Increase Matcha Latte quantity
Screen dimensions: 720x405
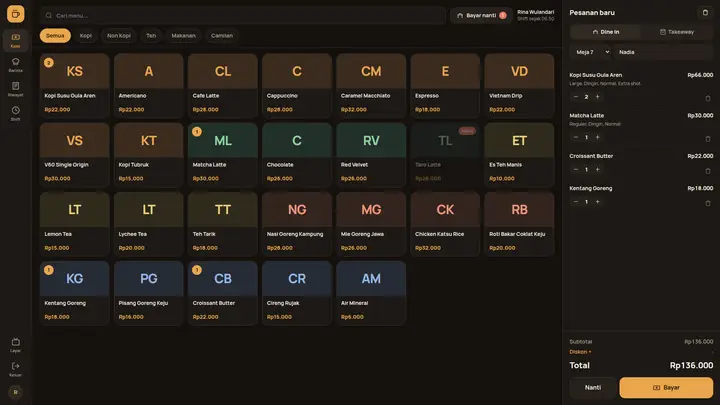[597, 137]
